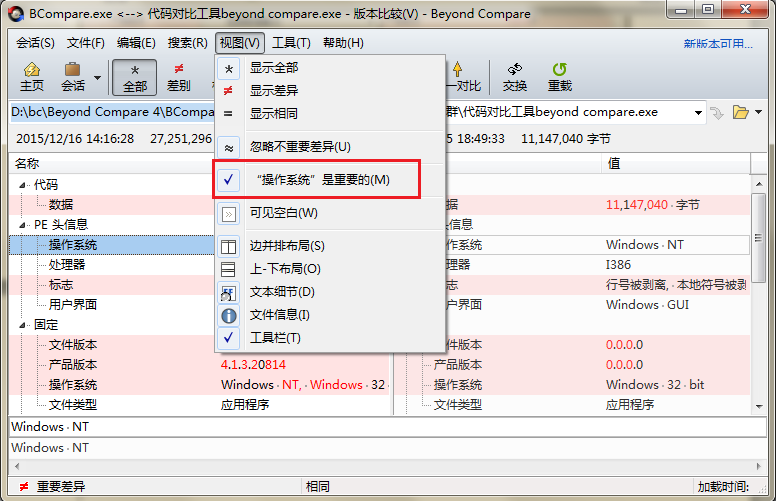This screenshot has height=501, width=776.
Task: Click the Windows 32 bit value on right
Action: click(x=655, y=385)
